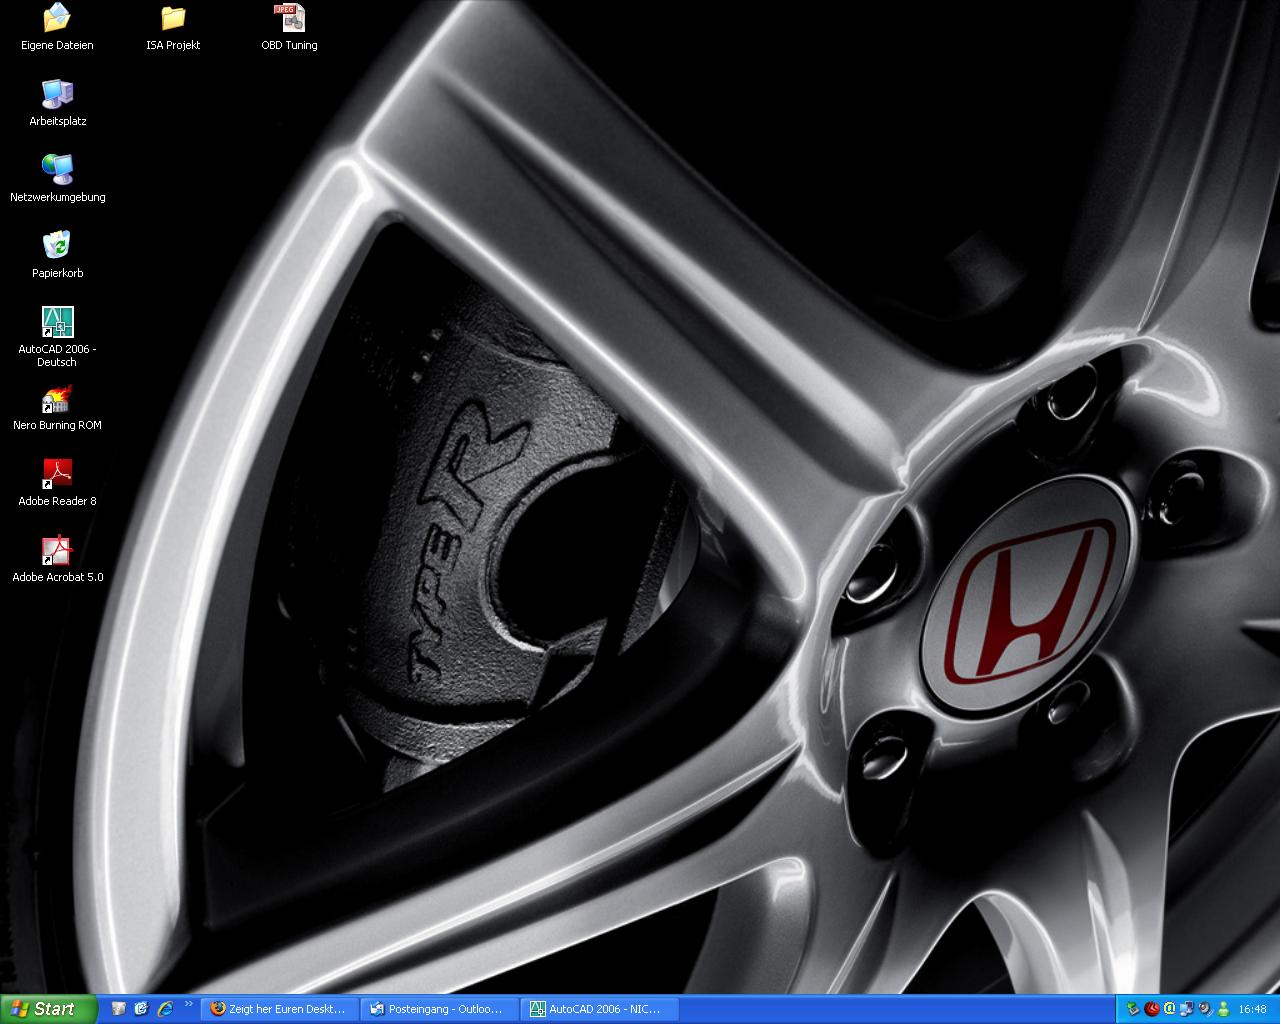Select the Nero Burning ROM shortcut
This screenshot has height=1024, width=1280.
click(x=57, y=407)
